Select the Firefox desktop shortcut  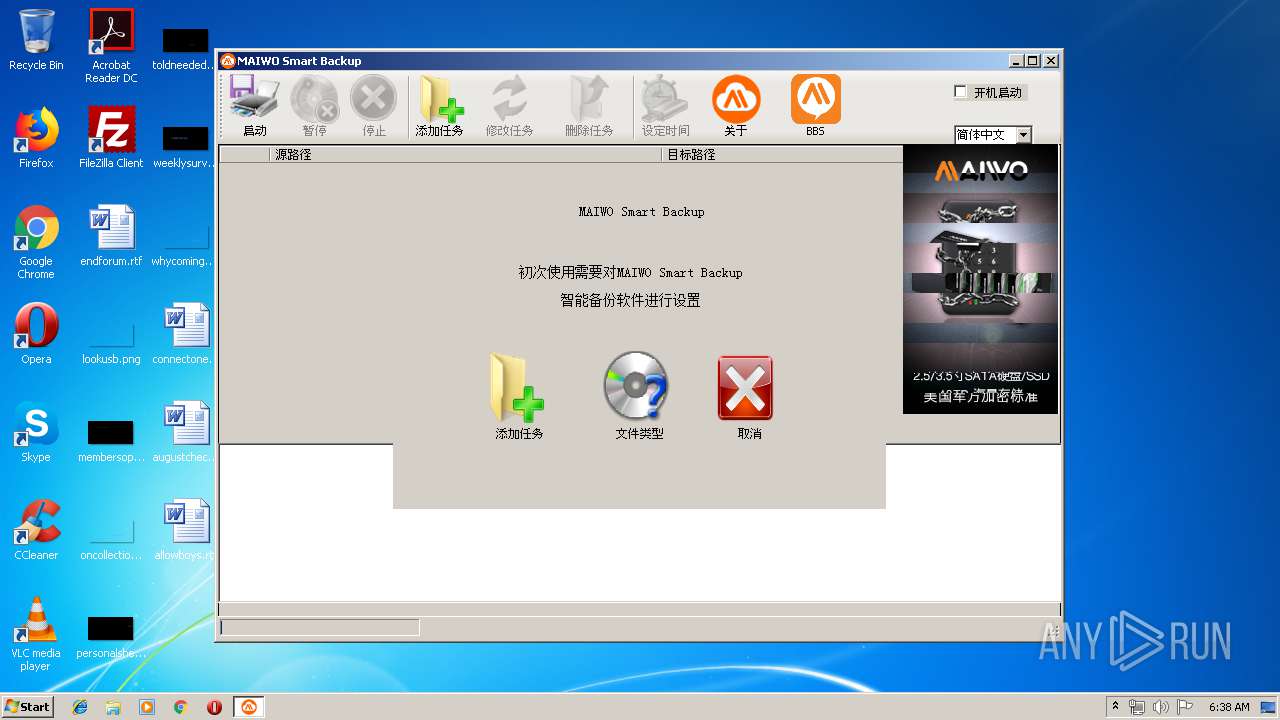click(x=36, y=138)
